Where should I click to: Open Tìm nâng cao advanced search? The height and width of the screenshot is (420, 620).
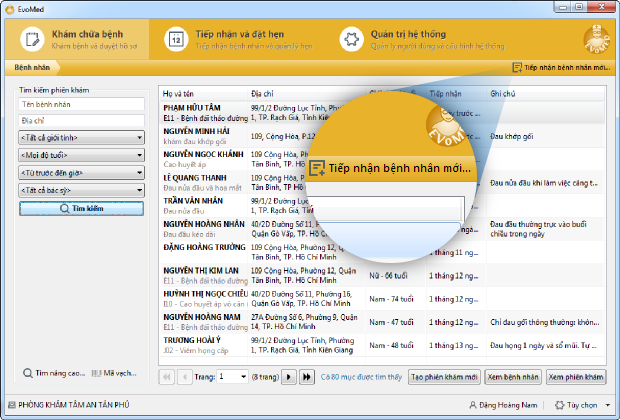coord(54,373)
